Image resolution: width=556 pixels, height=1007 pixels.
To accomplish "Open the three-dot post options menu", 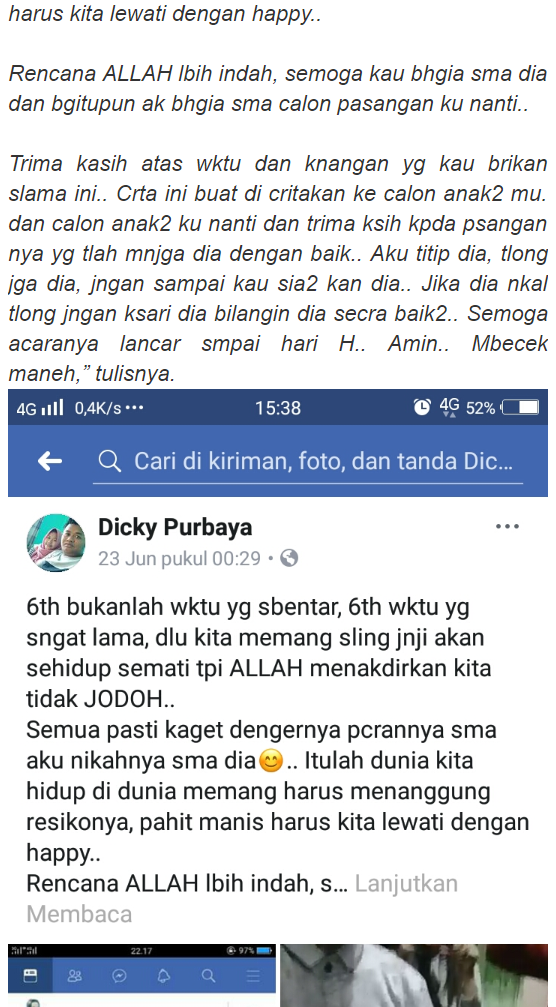I will click(507, 527).
